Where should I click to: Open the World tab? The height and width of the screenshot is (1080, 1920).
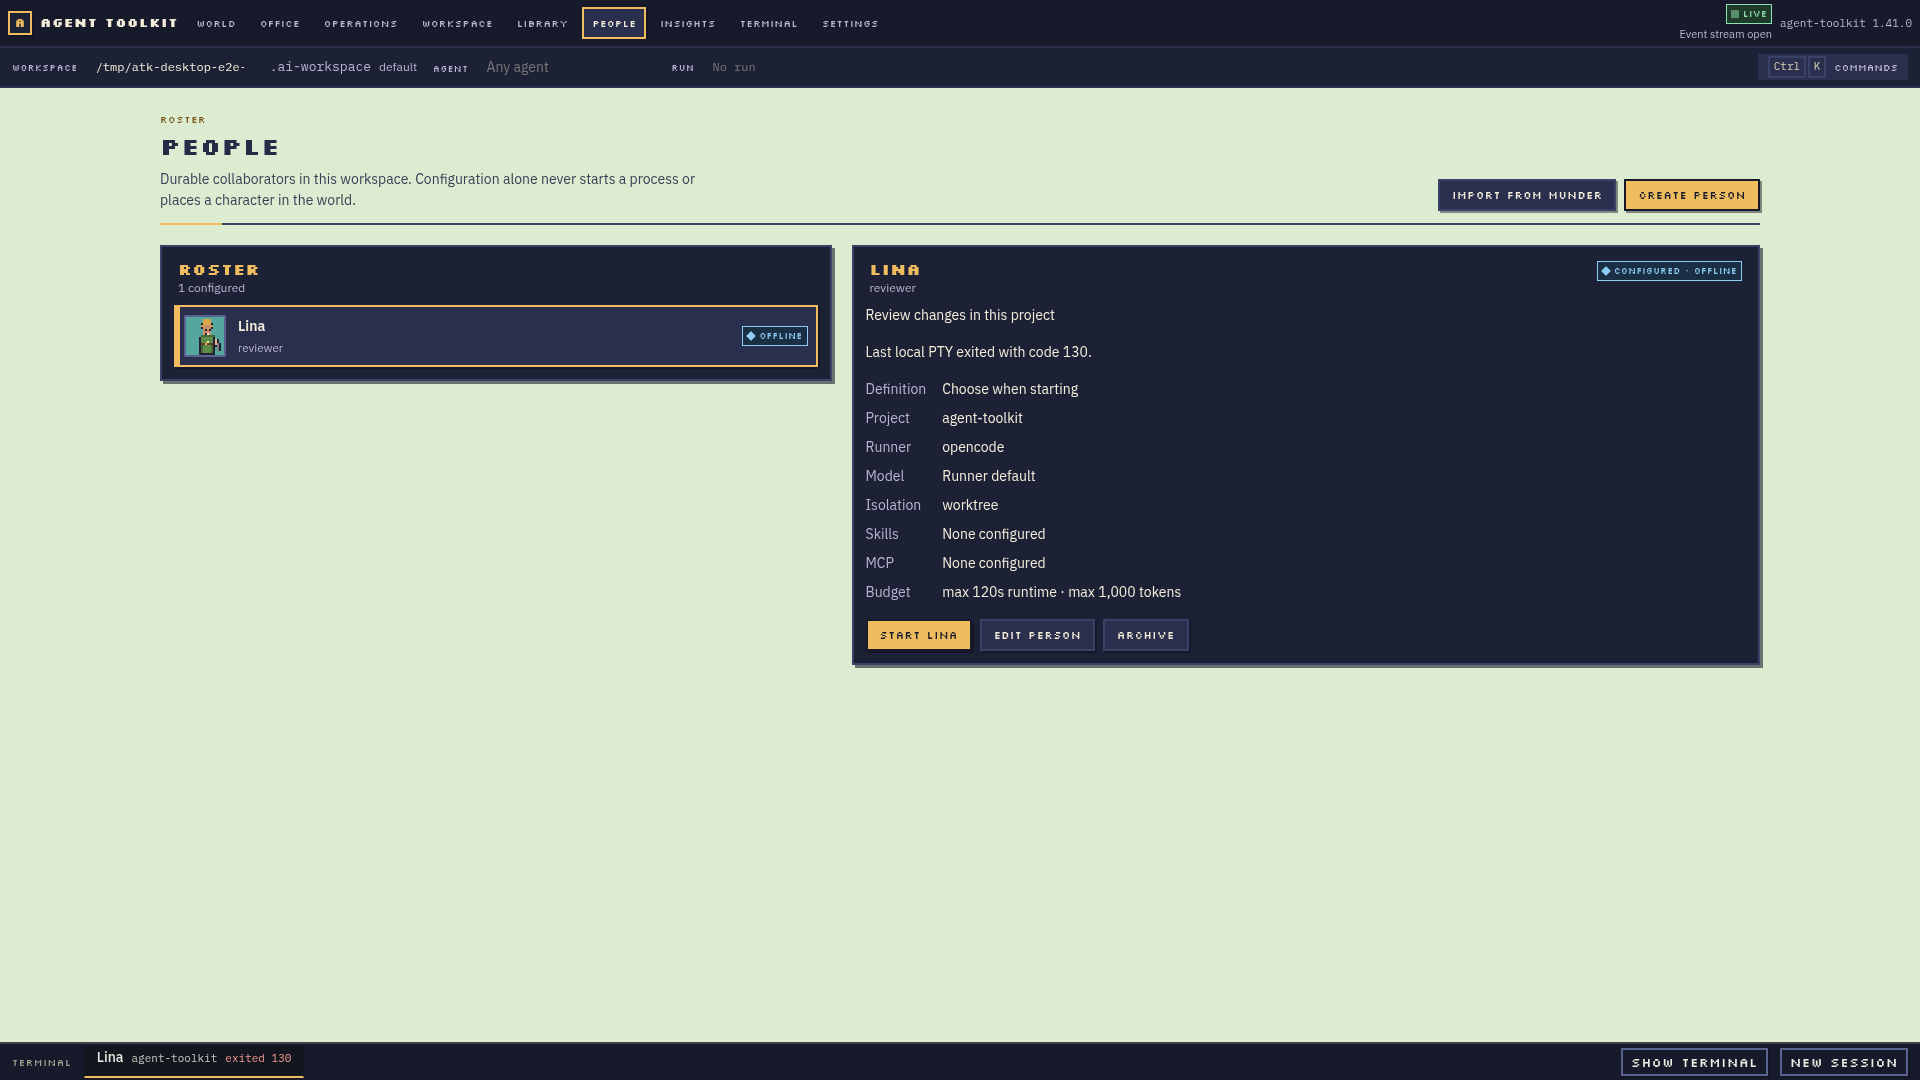point(216,23)
